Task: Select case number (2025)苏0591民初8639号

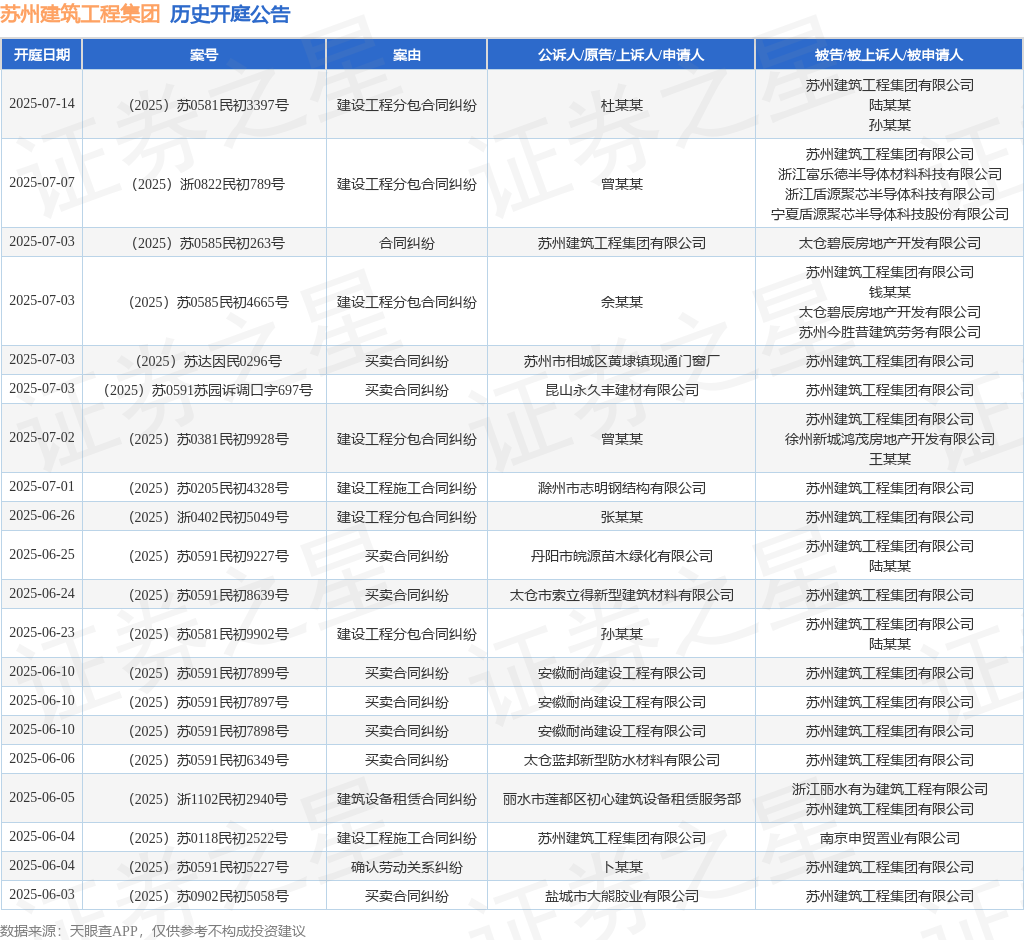Action: [208, 595]
